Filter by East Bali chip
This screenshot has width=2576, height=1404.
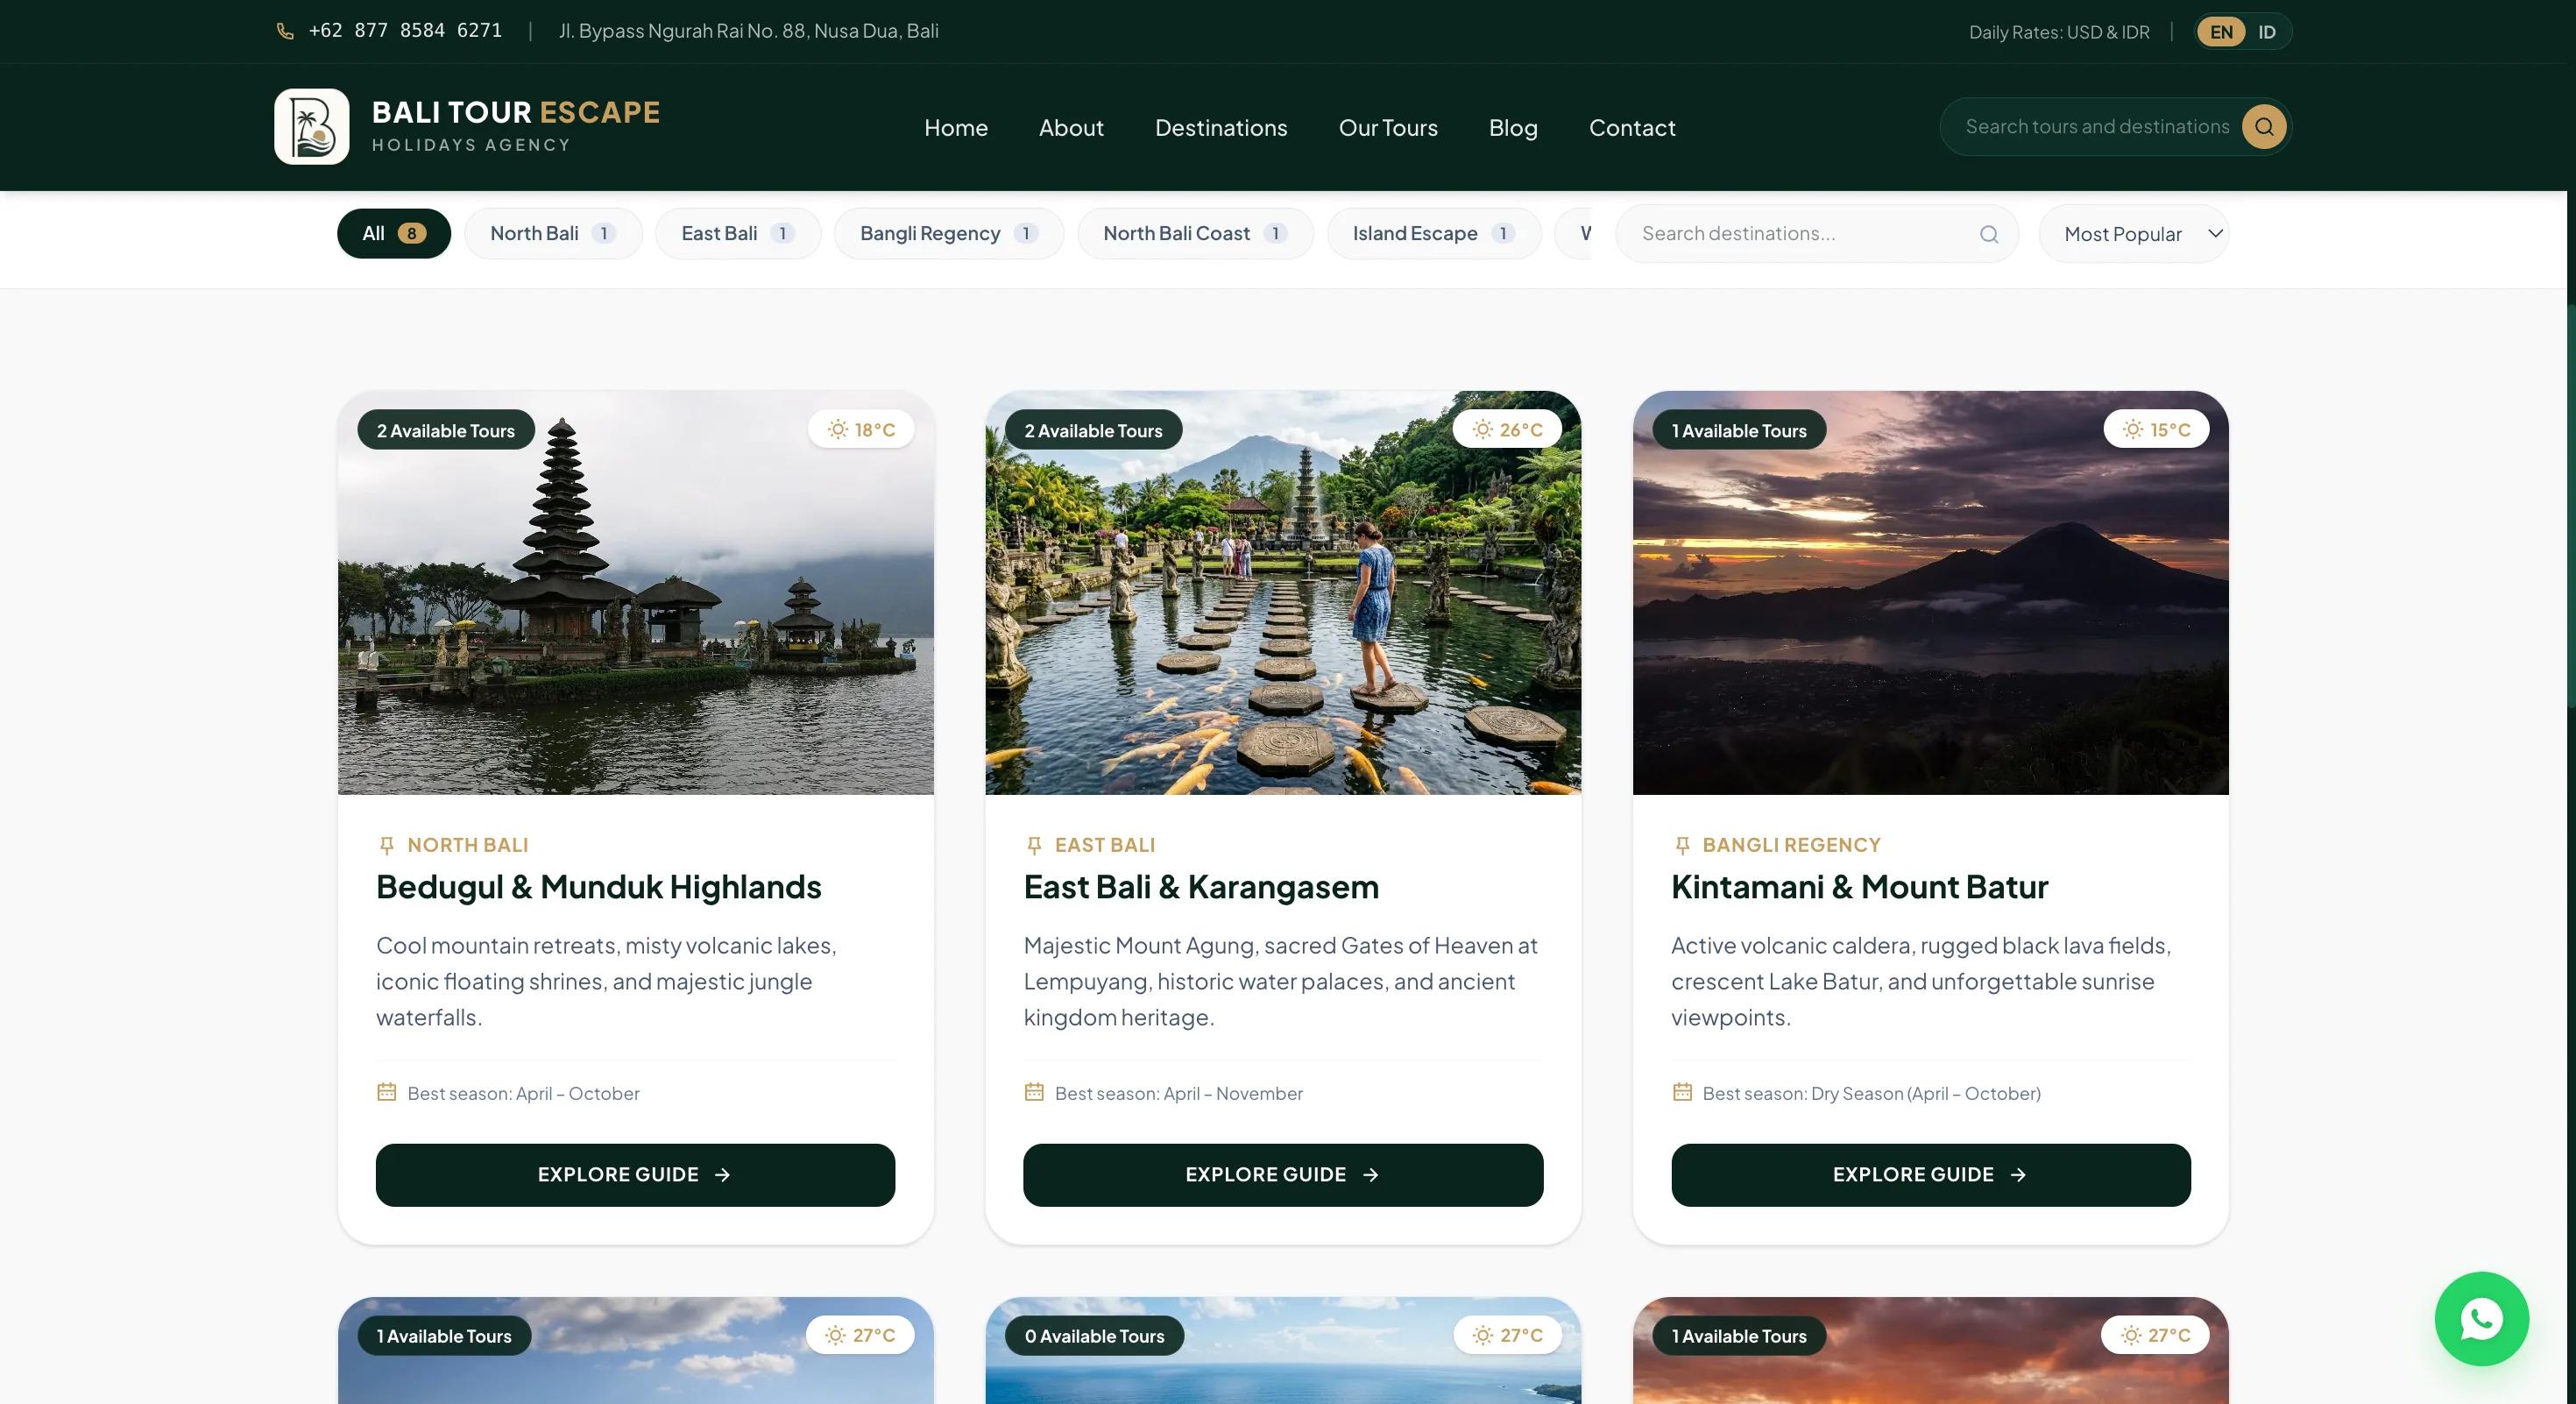click(x=738, y=233)
